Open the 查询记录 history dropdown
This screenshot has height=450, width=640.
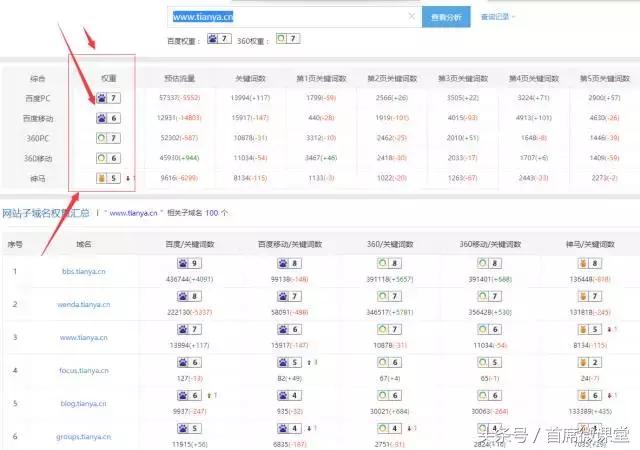coord(498,17)
